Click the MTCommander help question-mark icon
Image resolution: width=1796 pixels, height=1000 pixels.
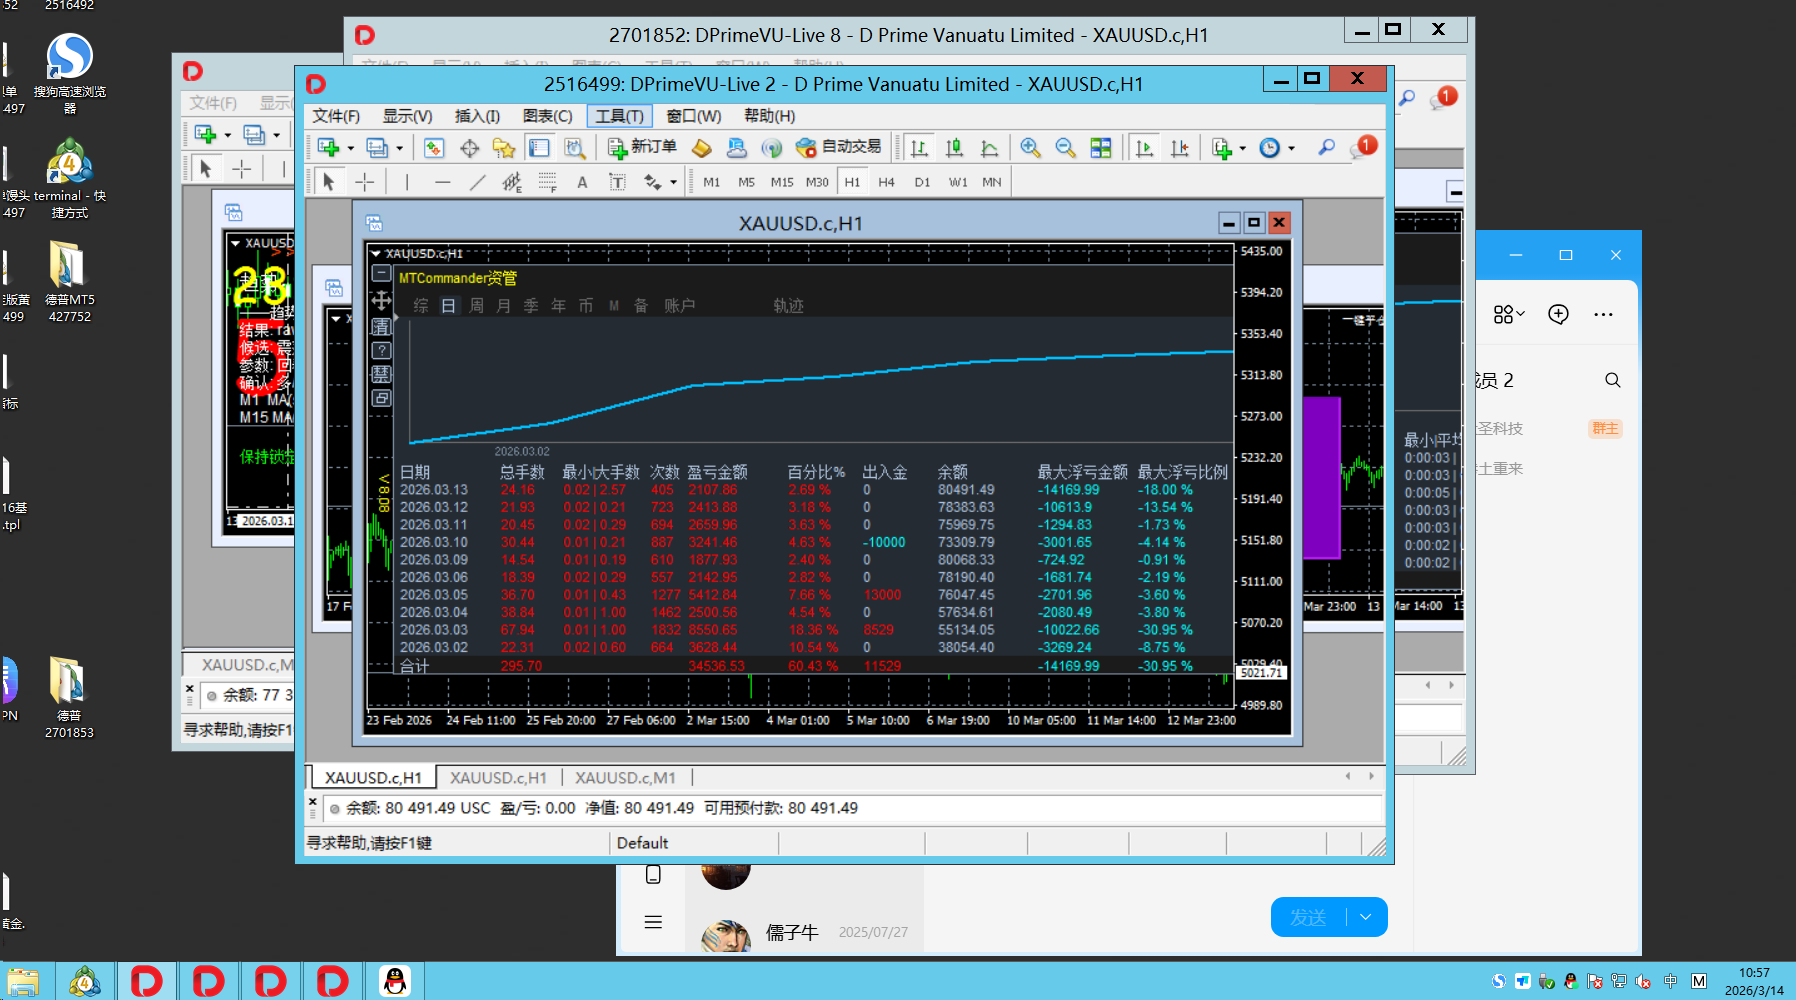[x=381, y=351]
